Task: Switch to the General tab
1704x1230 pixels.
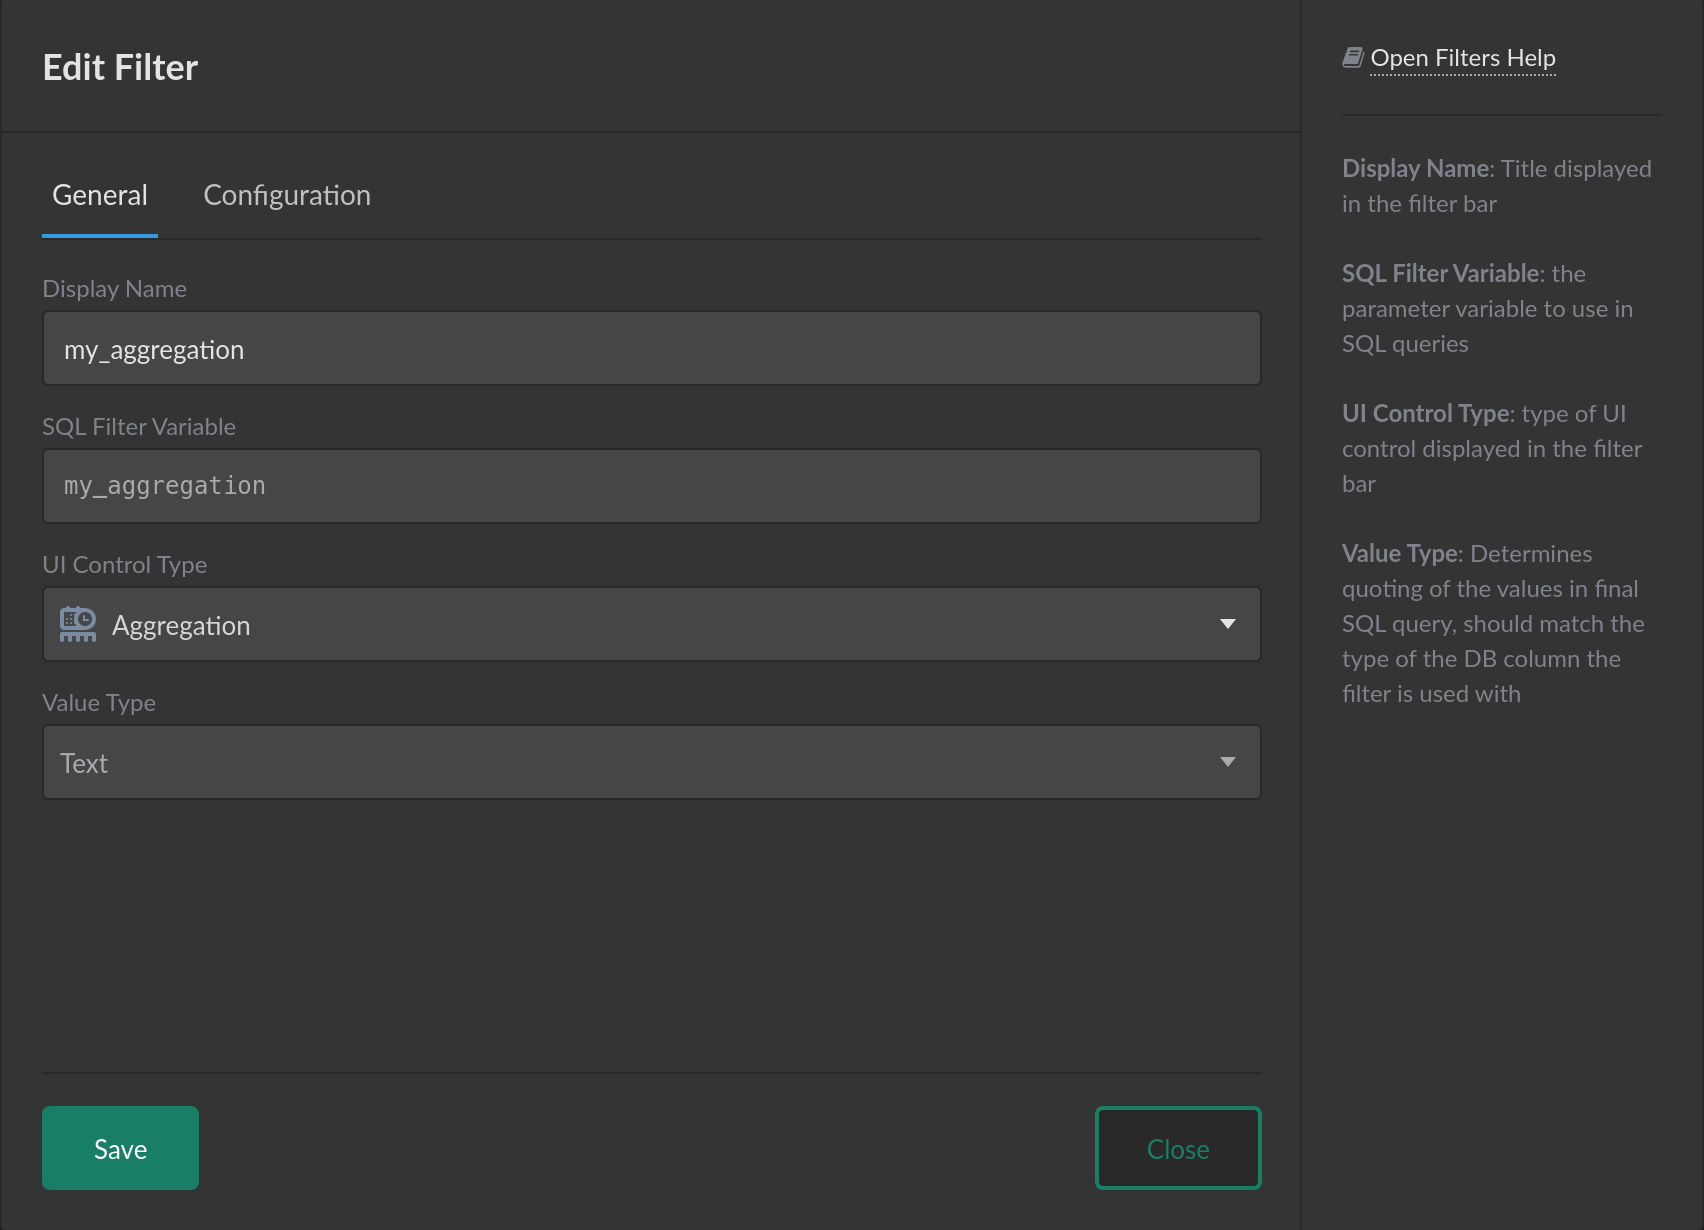Action: tap(100, 195)
